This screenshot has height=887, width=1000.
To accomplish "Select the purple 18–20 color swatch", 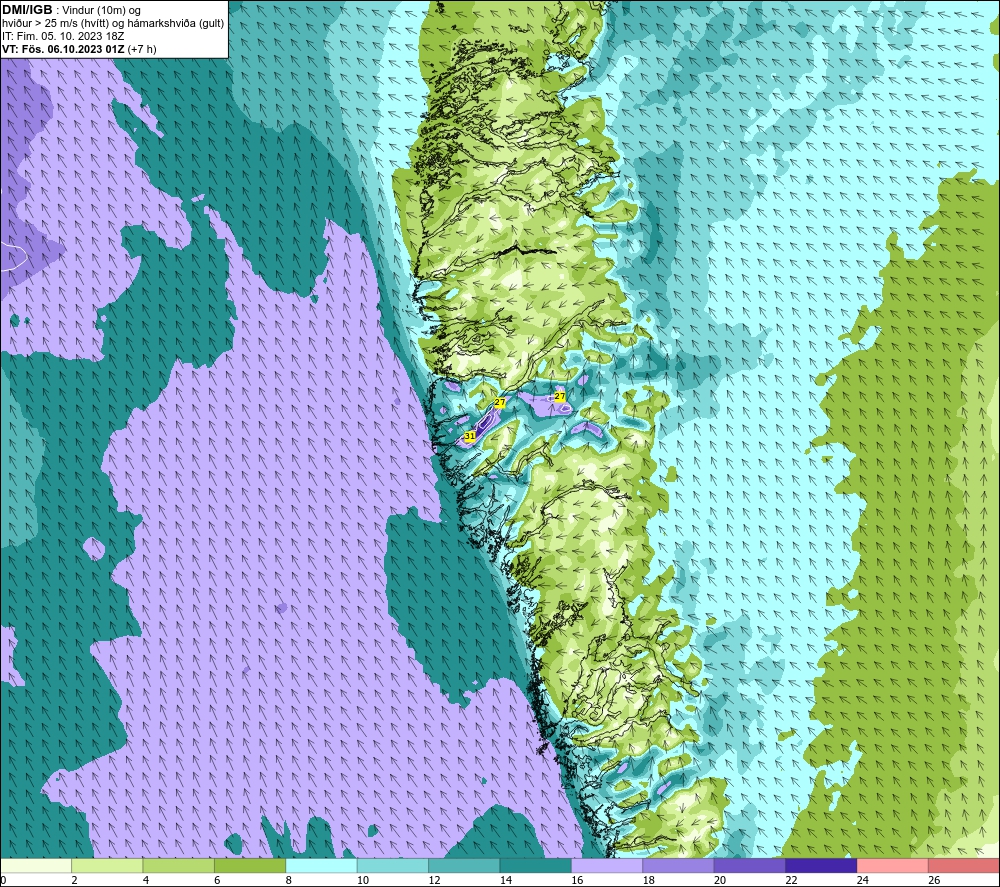I will (x=679, y=865).
